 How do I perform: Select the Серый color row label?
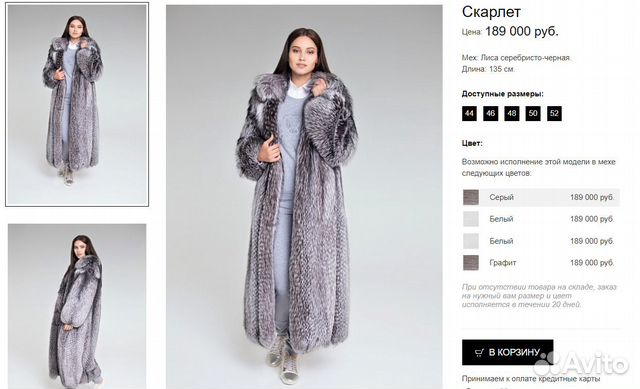tap(501, 197)
